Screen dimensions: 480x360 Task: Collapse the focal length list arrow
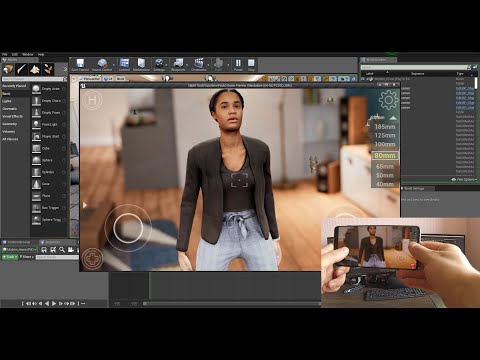[393, 118]
